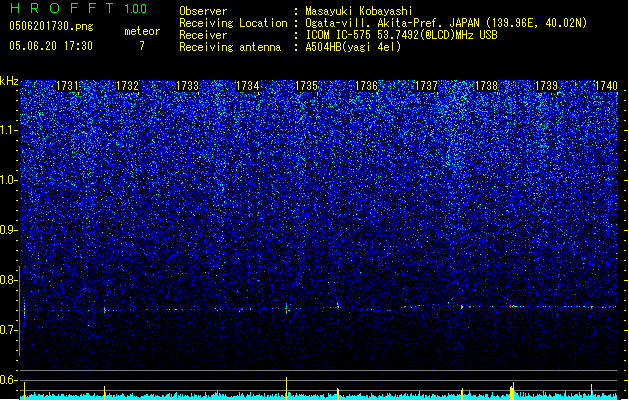Click the yellow power spike below 1740
629x400 pixels.
591,392
